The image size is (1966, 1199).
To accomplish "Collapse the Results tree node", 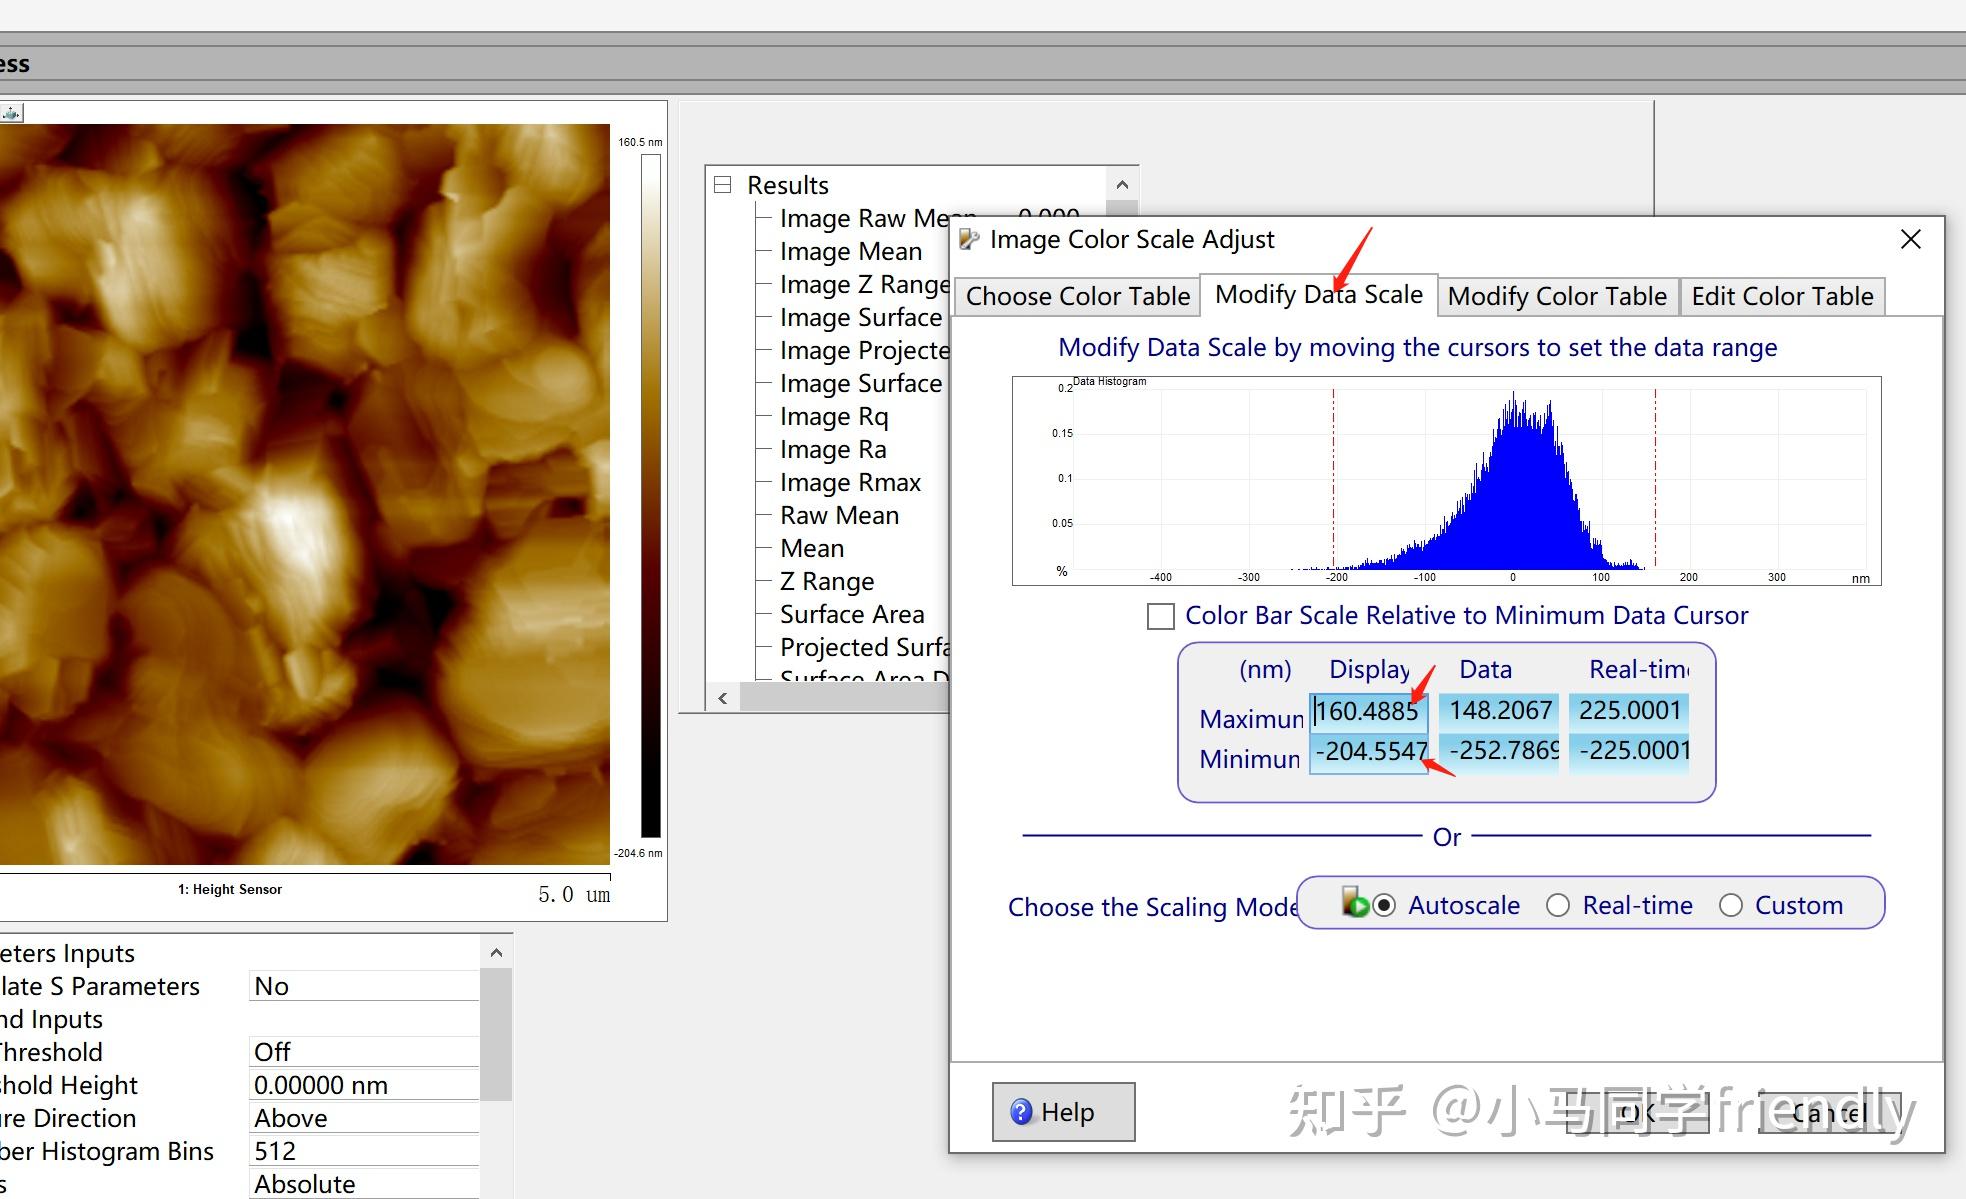I will point(722,185).
